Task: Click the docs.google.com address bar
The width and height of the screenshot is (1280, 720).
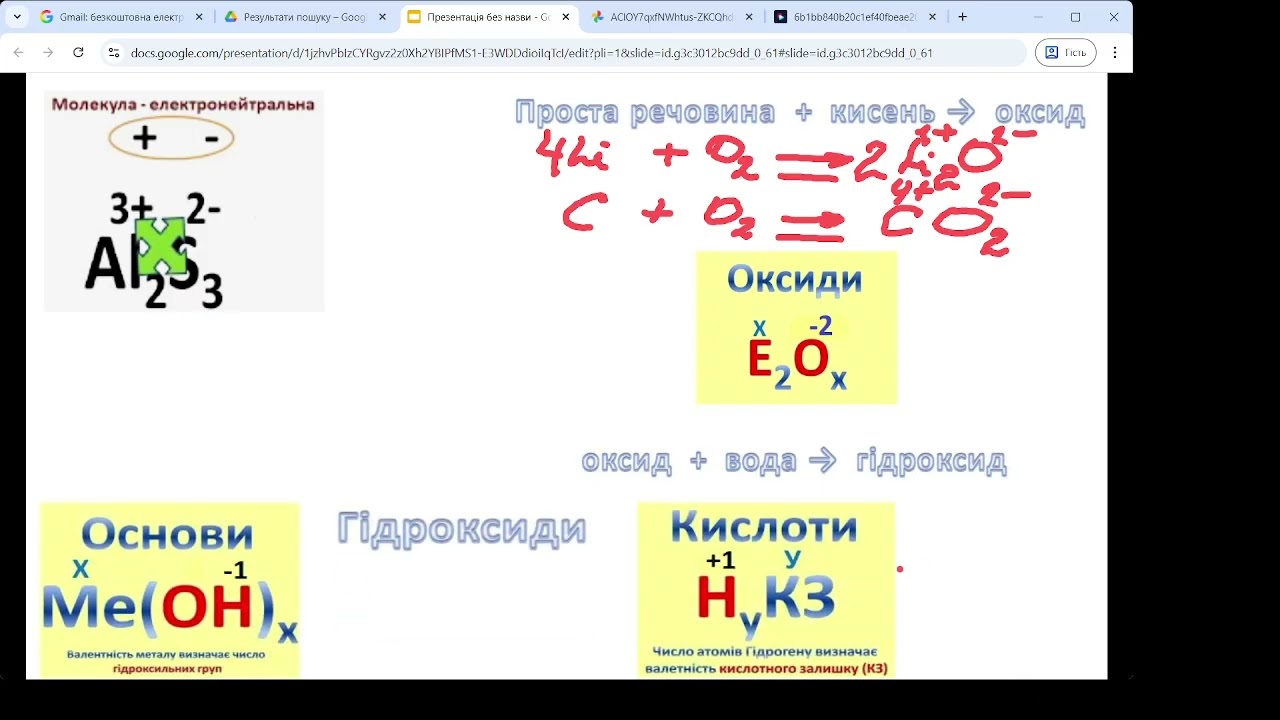Action: coord(565,52)
